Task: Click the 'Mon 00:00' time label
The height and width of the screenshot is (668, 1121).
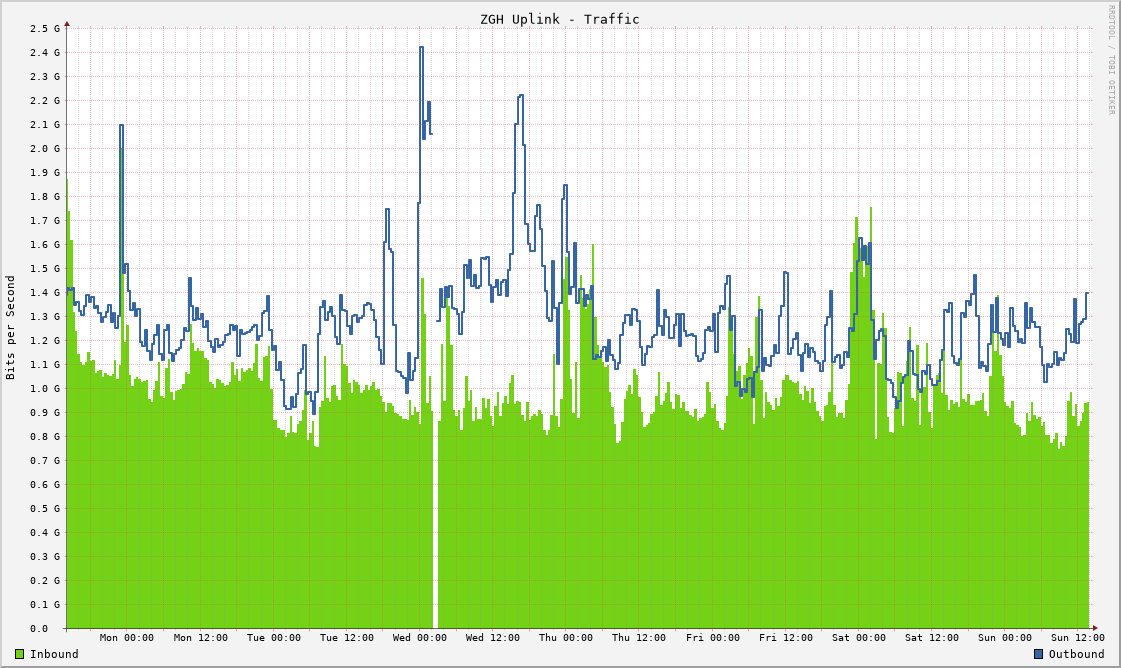Action: 127,637
